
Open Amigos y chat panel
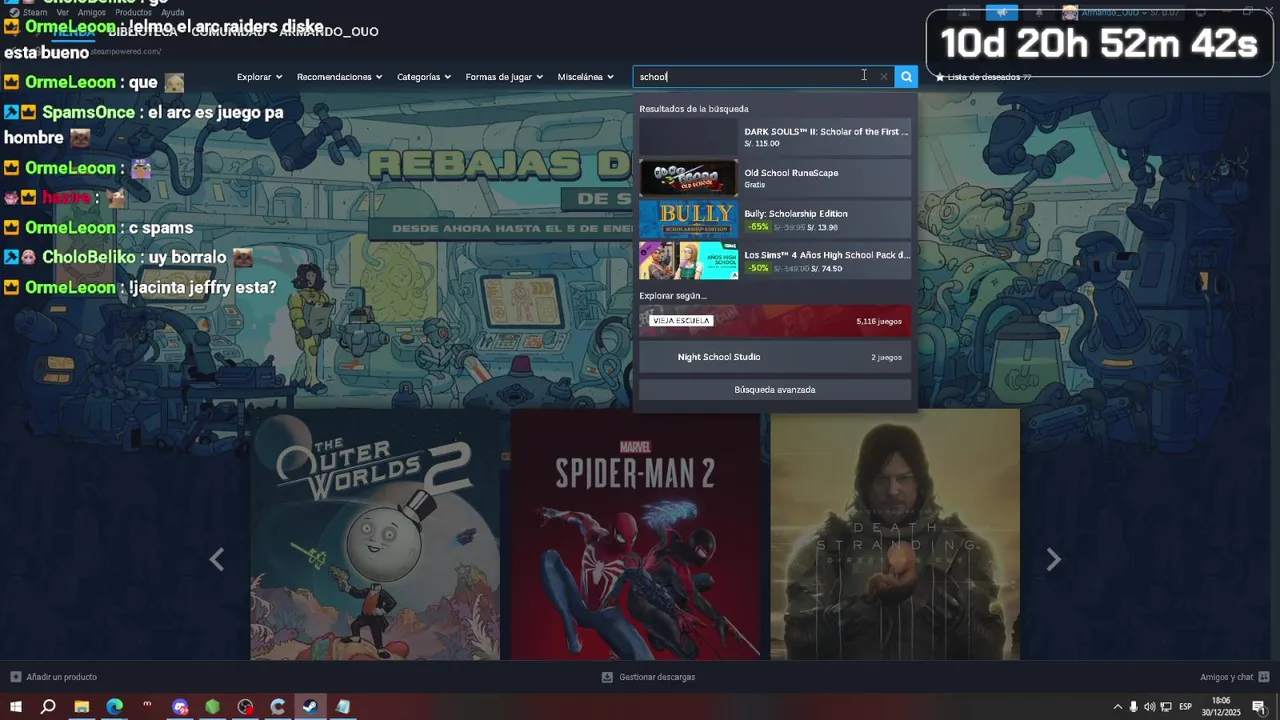click(x=1235, y=677)
